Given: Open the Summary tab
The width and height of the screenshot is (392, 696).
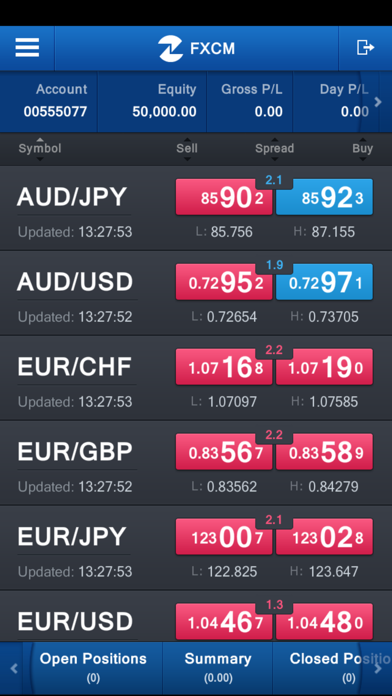Looking at the screenshot, I should pyautogui.click(x=218, y=668).
